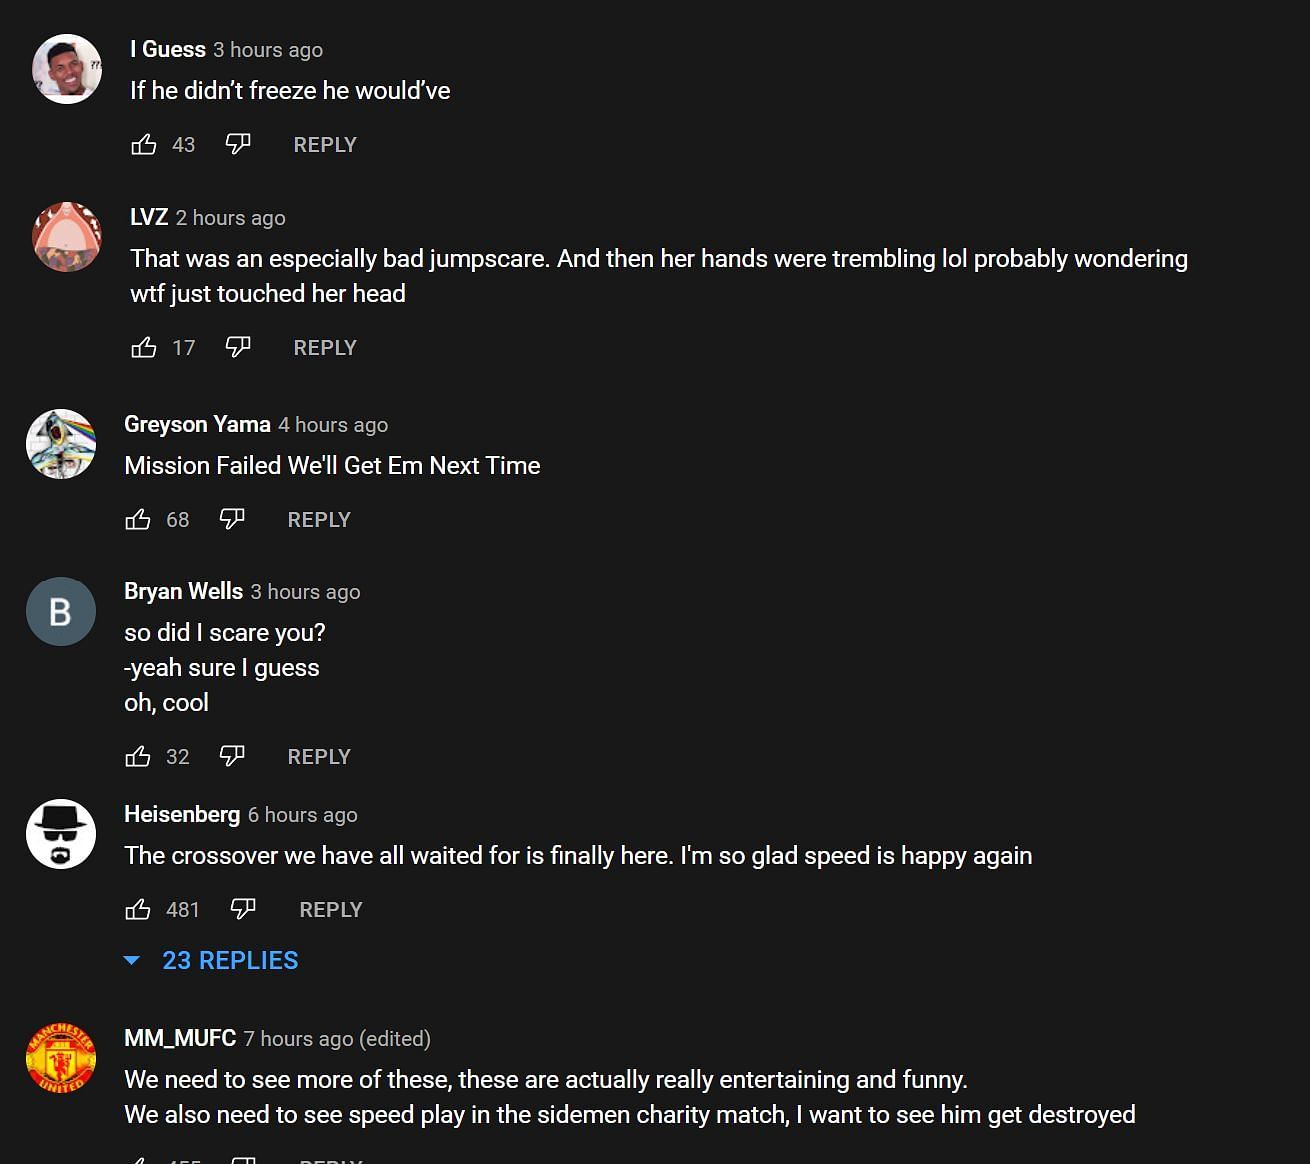1310x1164 pixels.
Task: Like the comment by I Guess
Action: coord(144,145)
